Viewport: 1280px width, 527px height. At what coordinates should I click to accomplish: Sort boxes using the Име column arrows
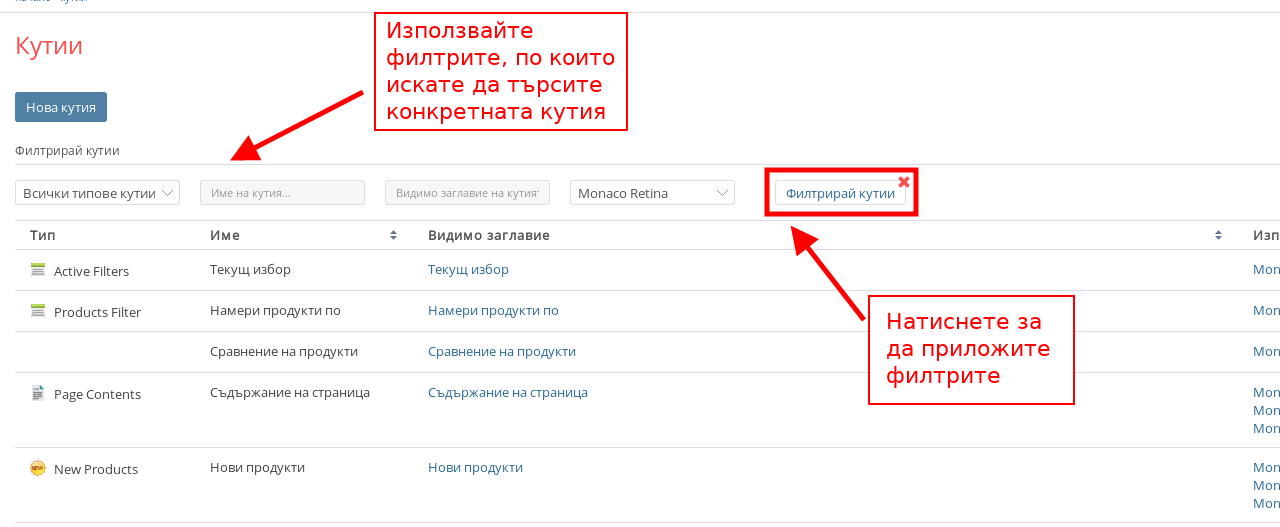pyautogui.click(x=393, y=235)
